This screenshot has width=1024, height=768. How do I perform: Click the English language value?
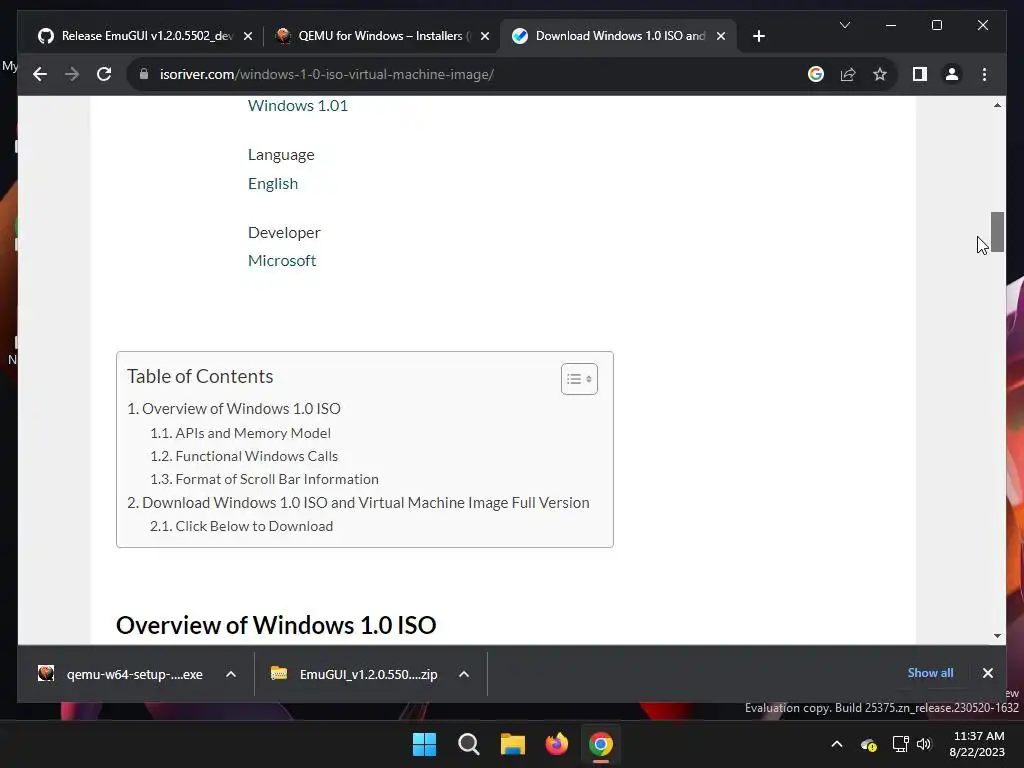tap(273, 184)
